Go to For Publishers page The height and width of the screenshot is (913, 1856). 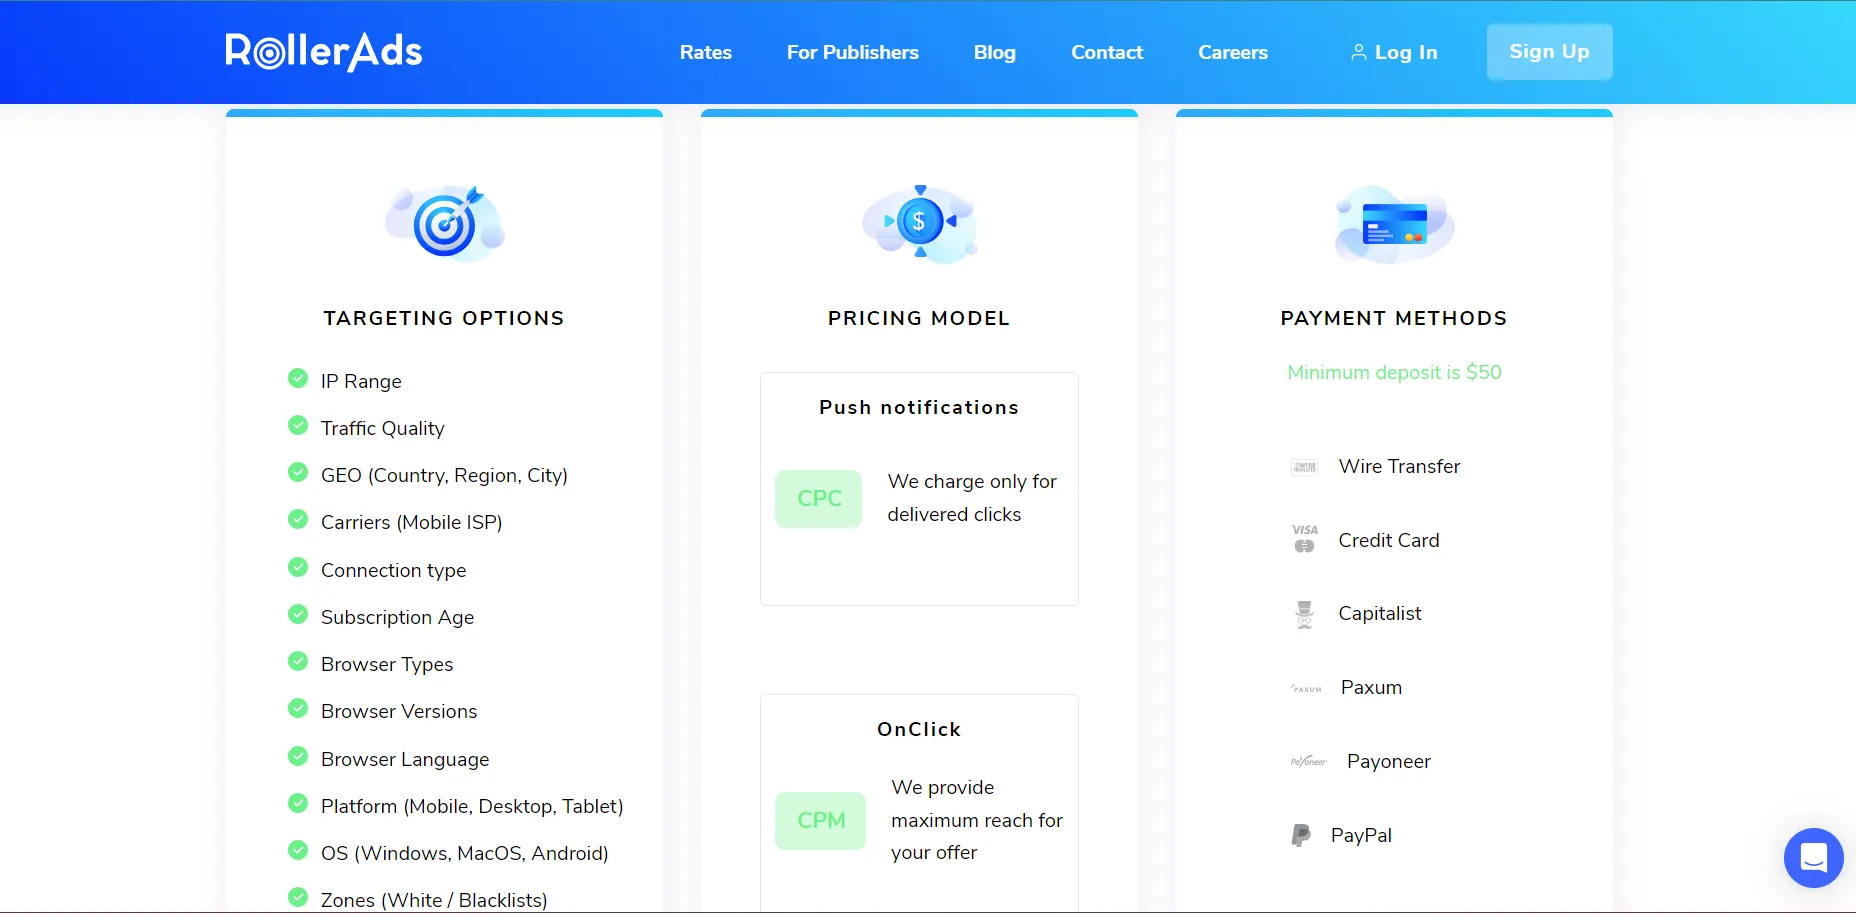(x=853, y=52)
